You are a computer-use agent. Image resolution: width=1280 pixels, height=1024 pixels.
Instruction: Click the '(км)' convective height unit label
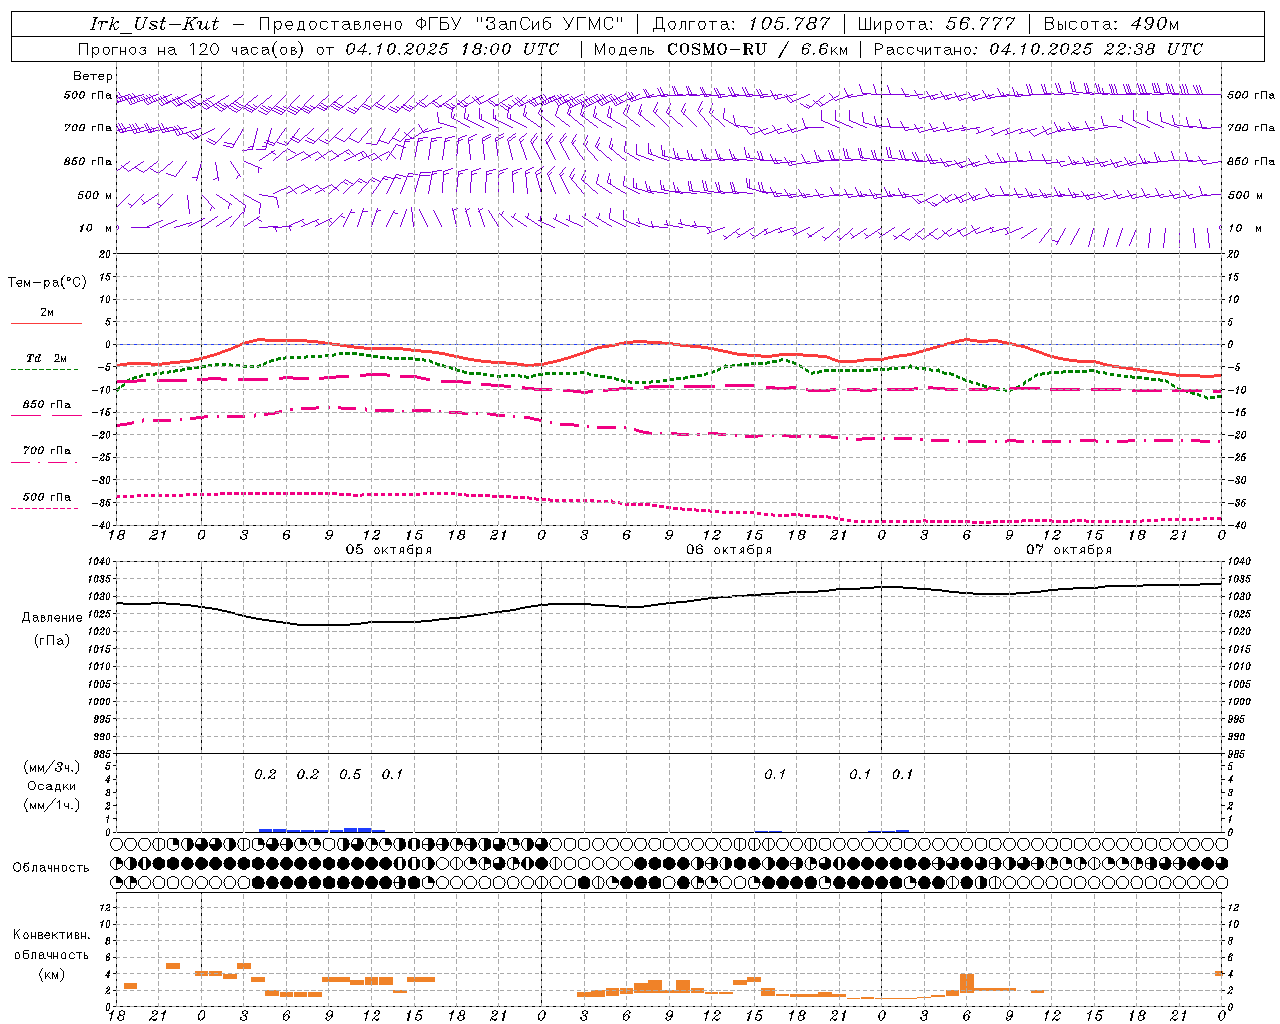tap(51, 973)
